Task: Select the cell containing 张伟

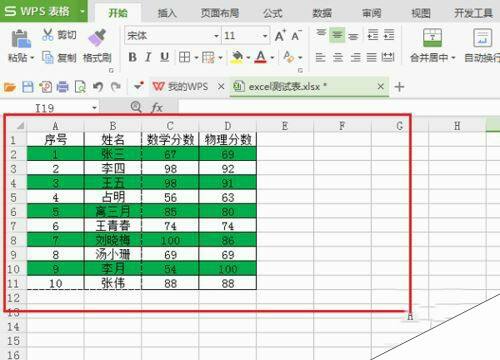Action: (x=113, y=283)
